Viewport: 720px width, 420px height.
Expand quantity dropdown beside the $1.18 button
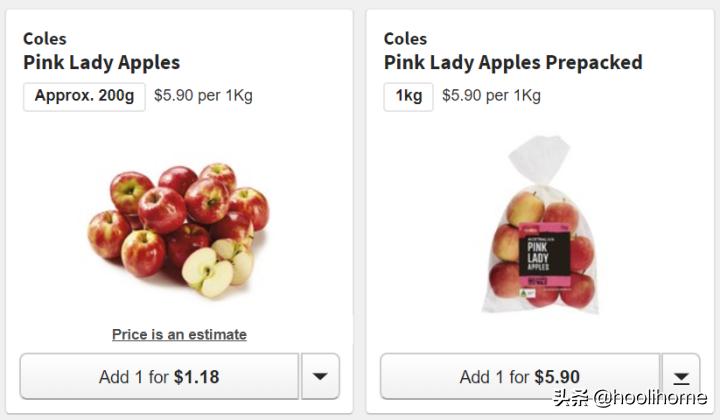click(320, 377)
